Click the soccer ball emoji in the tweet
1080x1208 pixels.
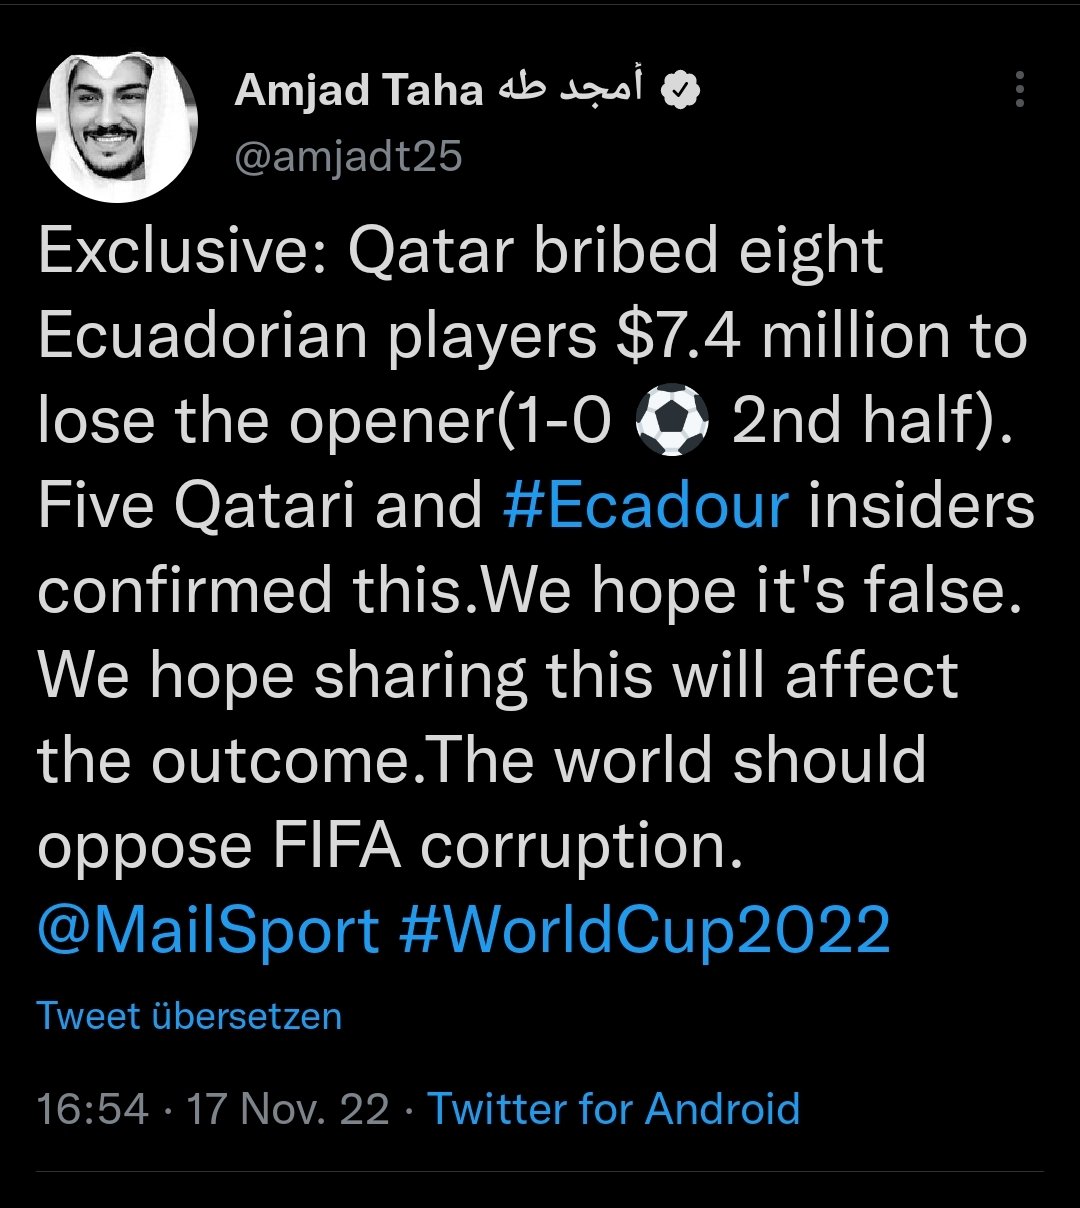pyautogui.click(x=671, y=422)
